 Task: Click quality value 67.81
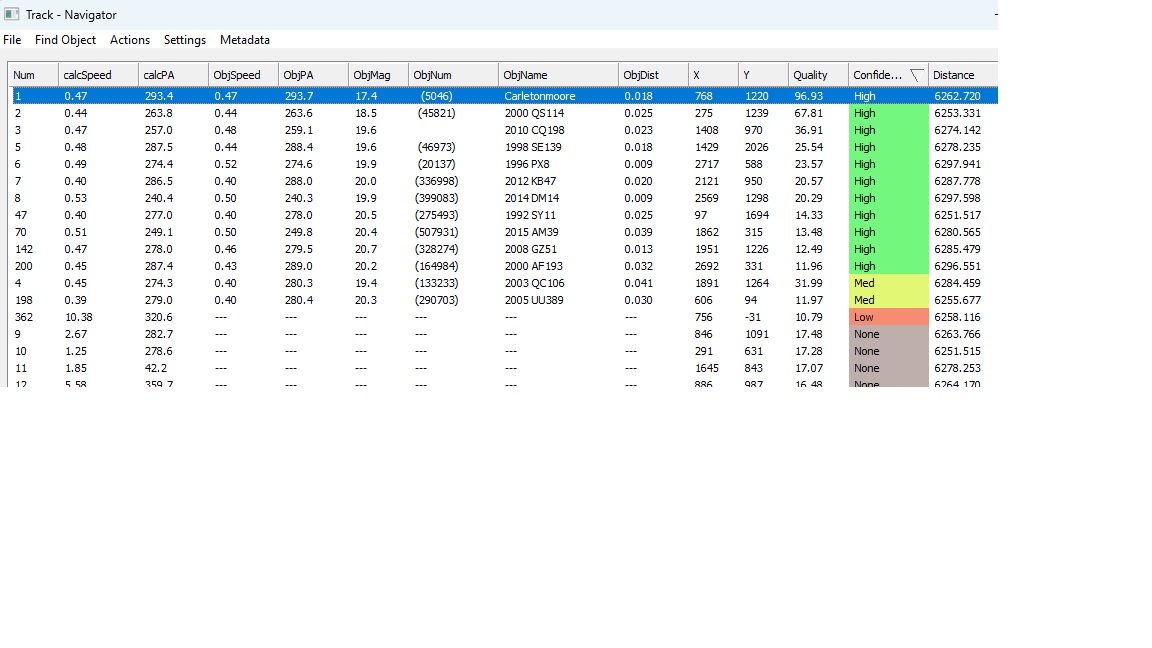click(808, 113)
